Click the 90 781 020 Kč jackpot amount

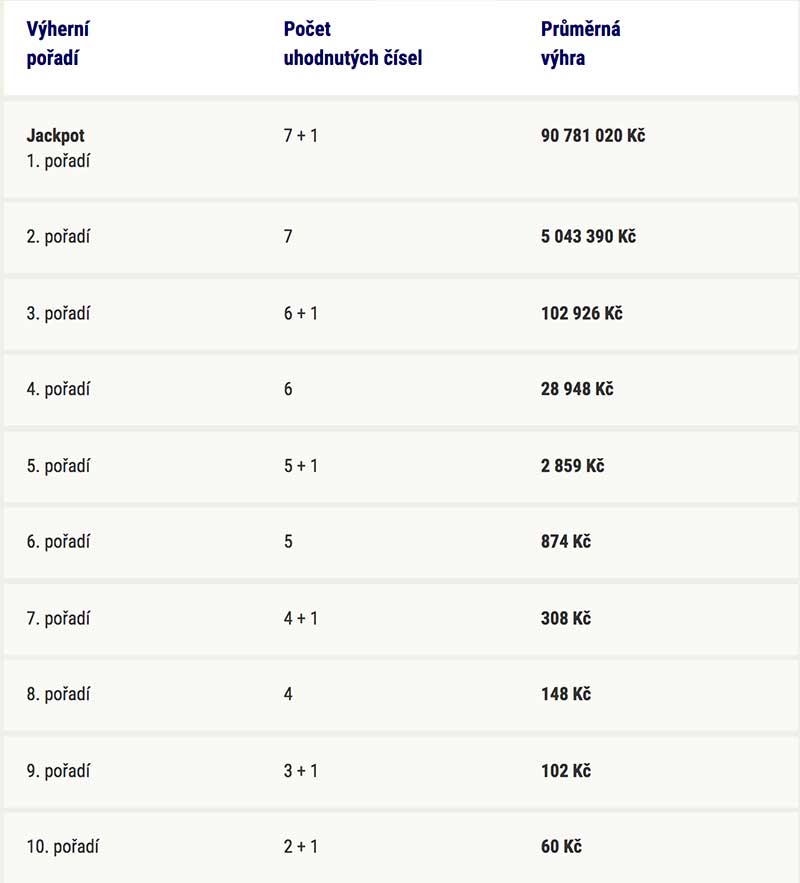tap(593, 136)
